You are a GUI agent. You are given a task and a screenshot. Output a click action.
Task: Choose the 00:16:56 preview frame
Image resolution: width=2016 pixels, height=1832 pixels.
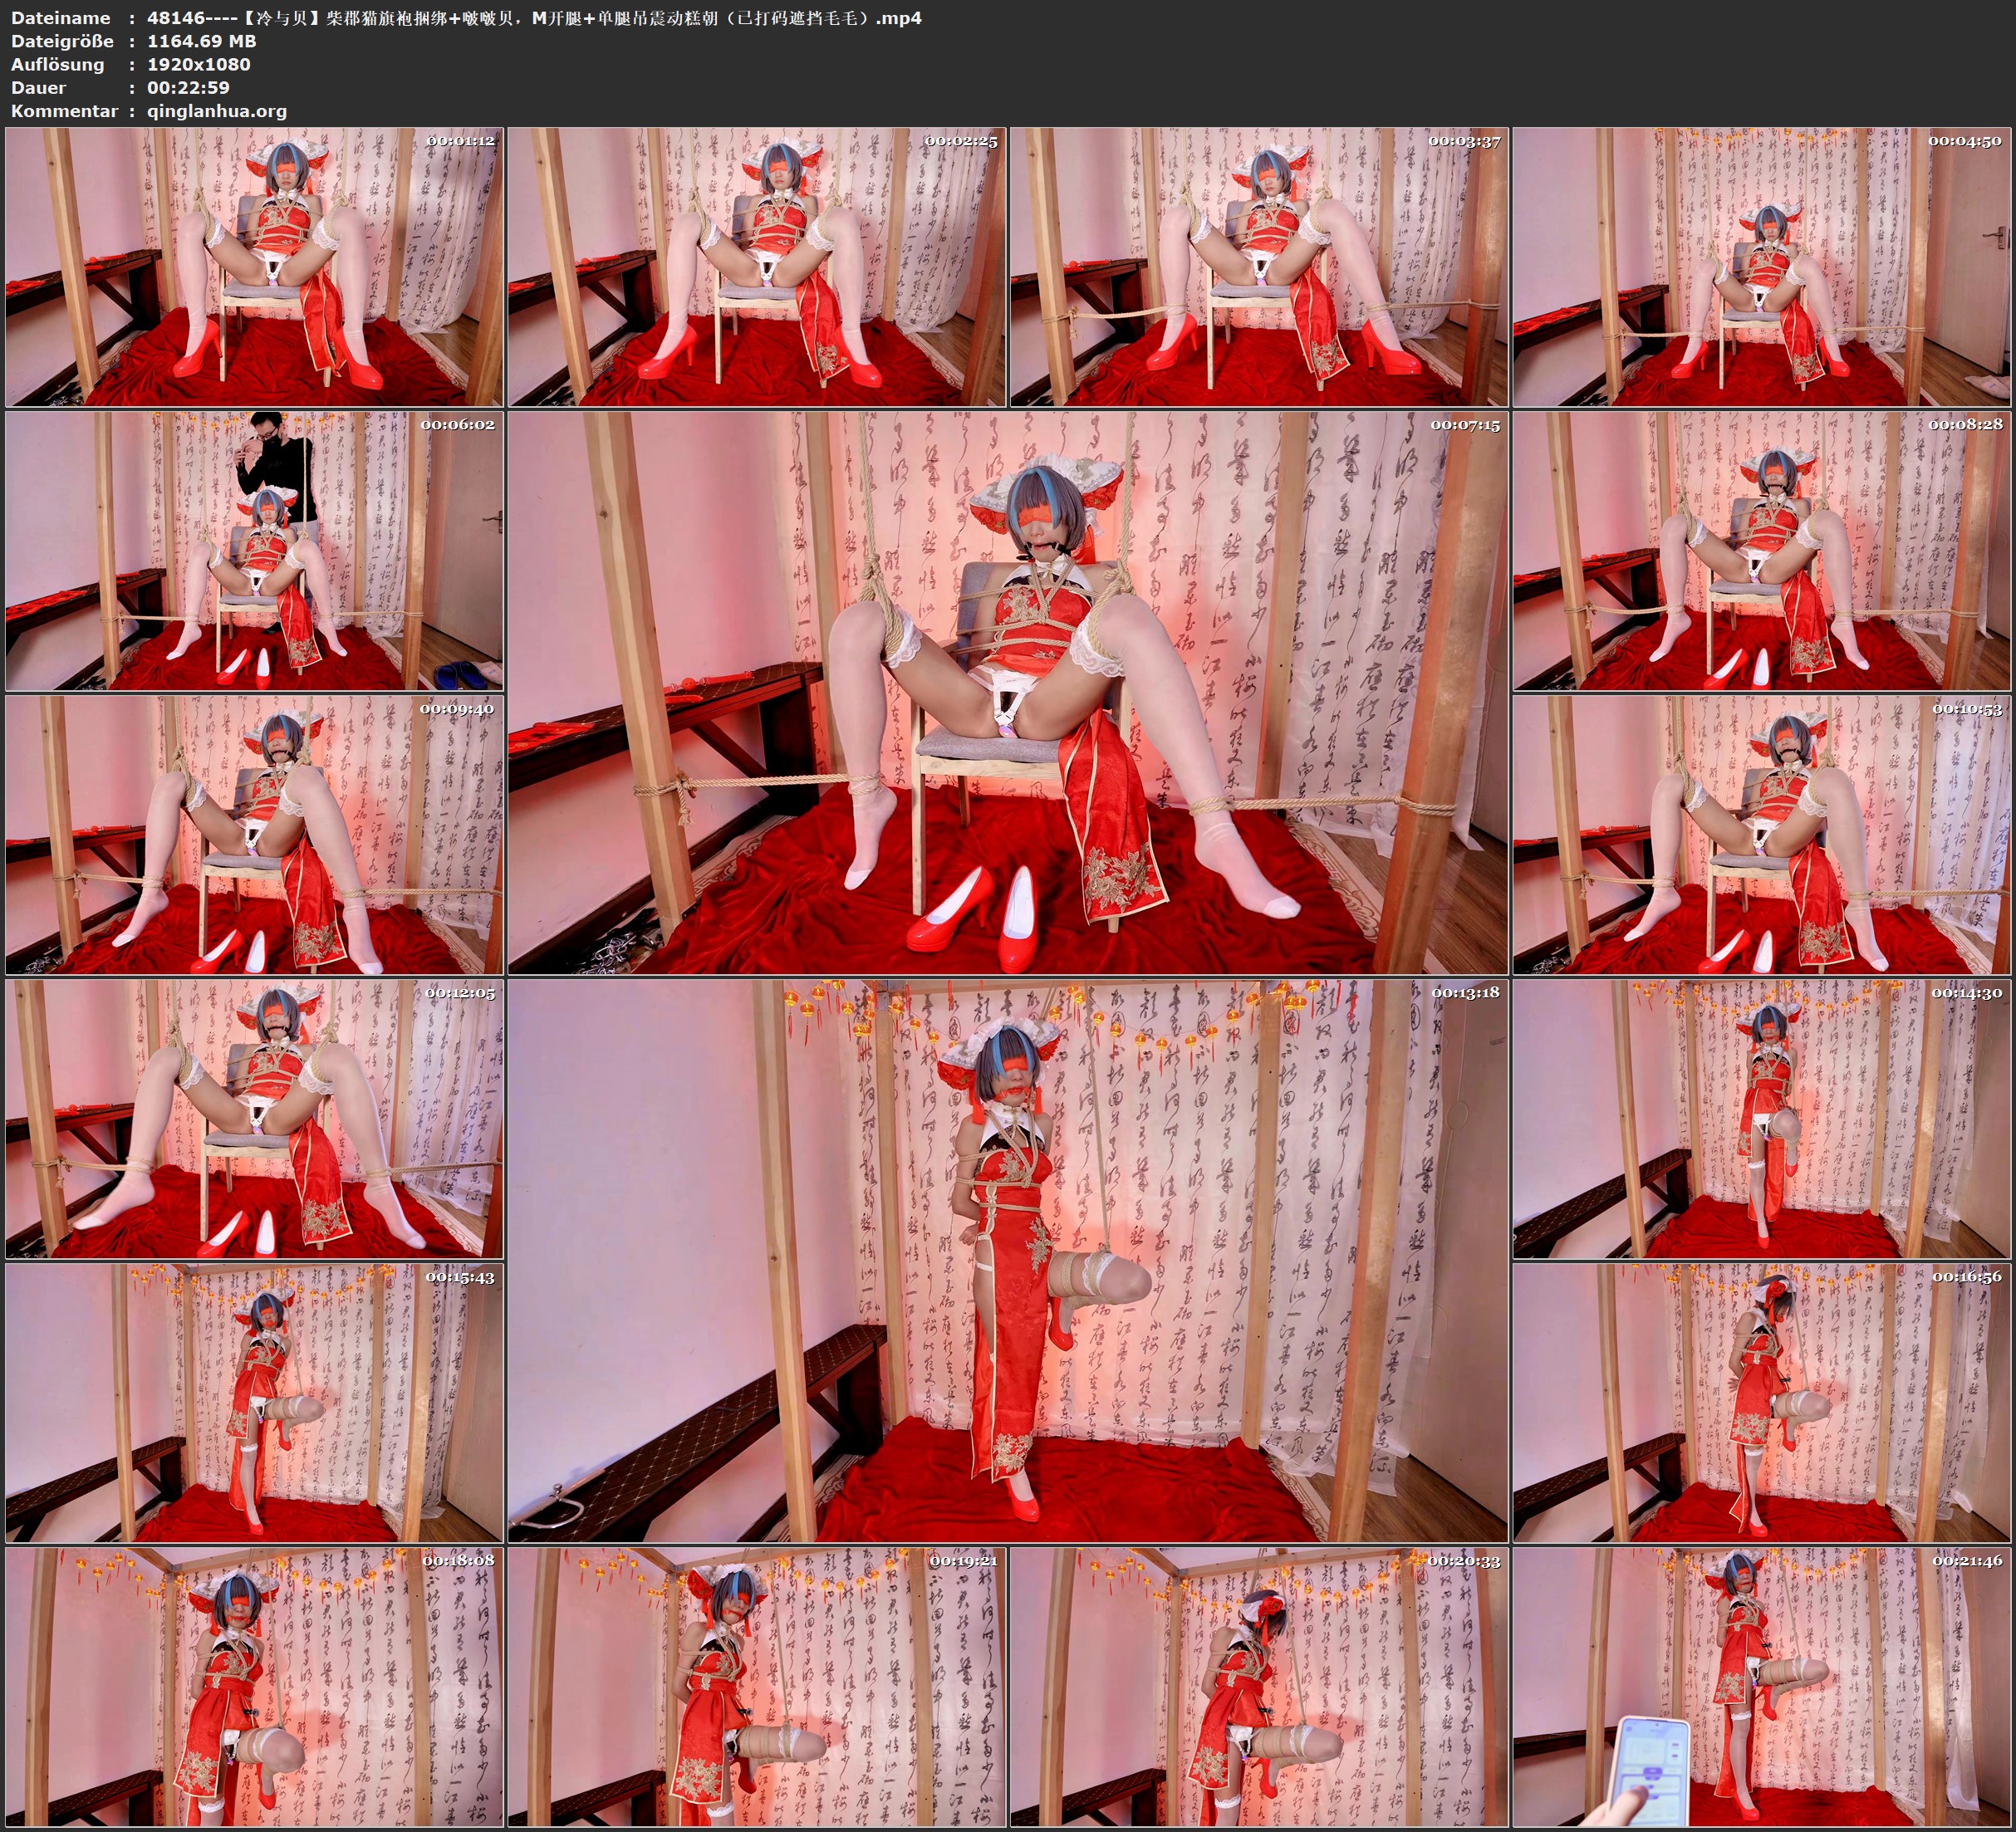(1761, 1402)
